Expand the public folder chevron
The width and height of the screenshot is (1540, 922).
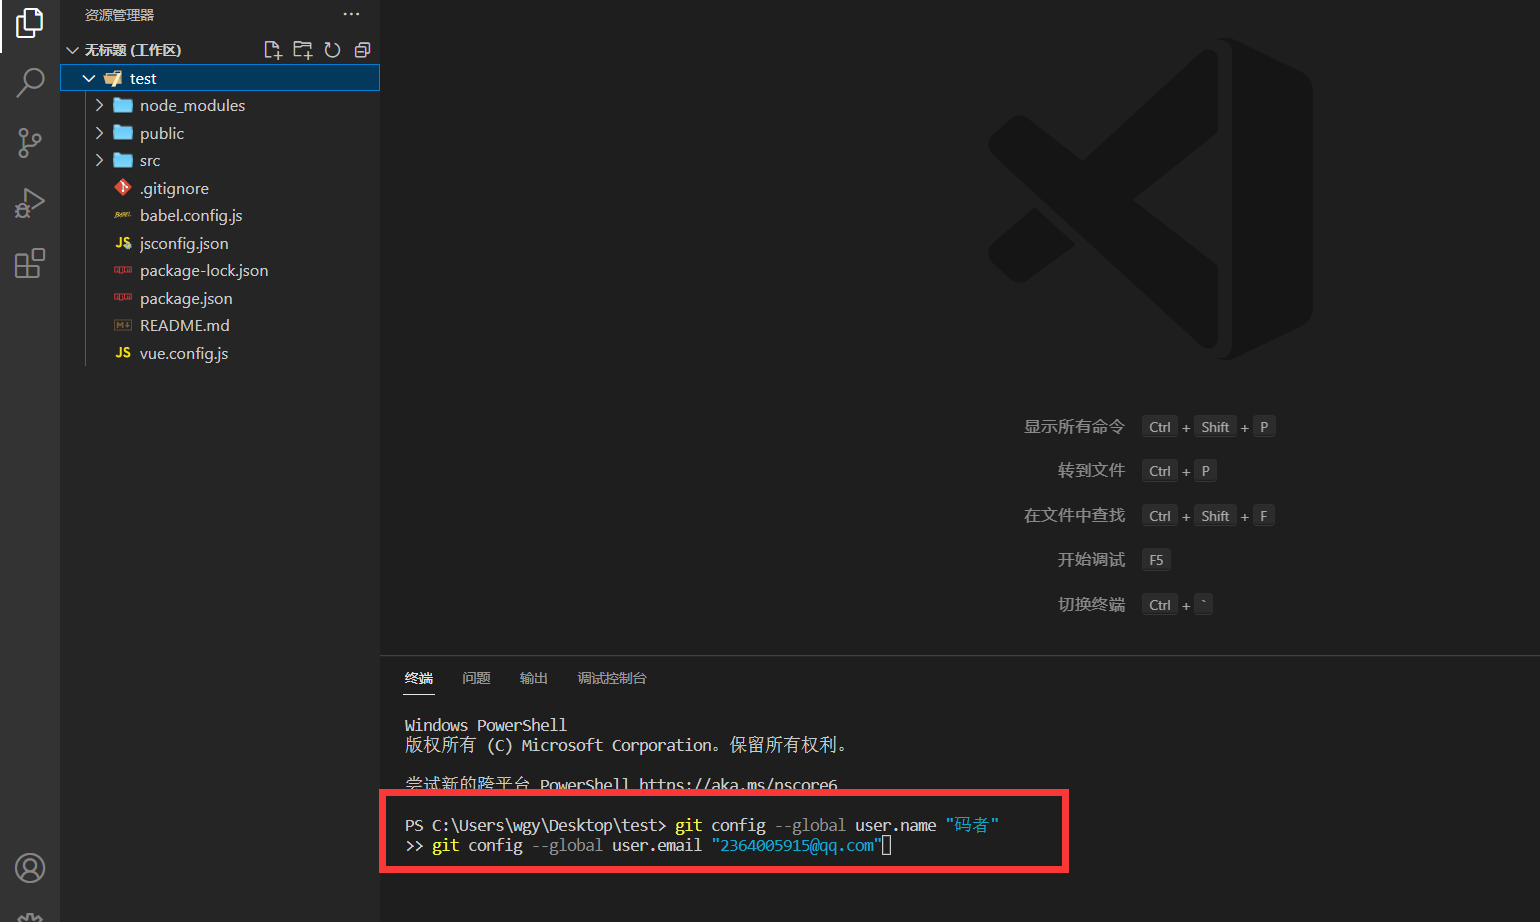tap(99, 133)
